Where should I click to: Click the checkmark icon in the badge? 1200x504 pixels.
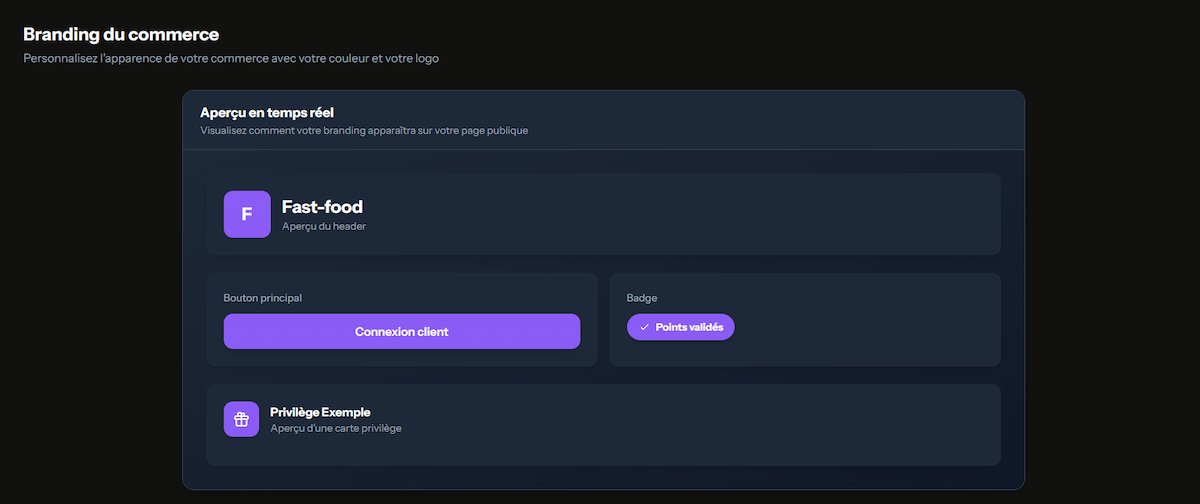click(644, 327)
